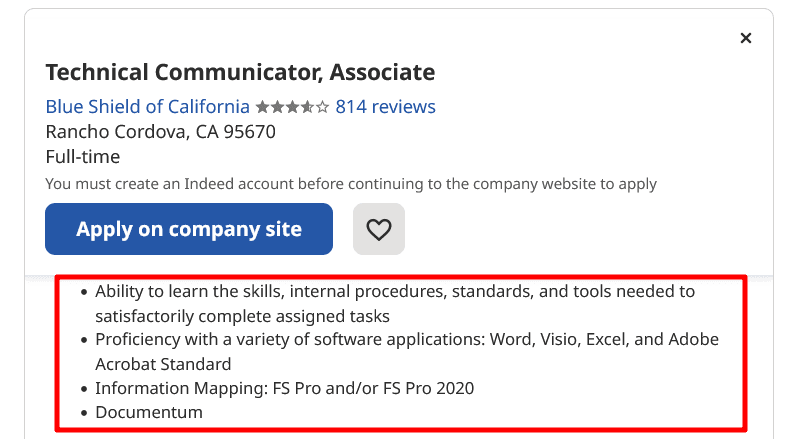Click the middle star of the rating
The height and width of the screenshot is (439, 801).
point(292,107)
